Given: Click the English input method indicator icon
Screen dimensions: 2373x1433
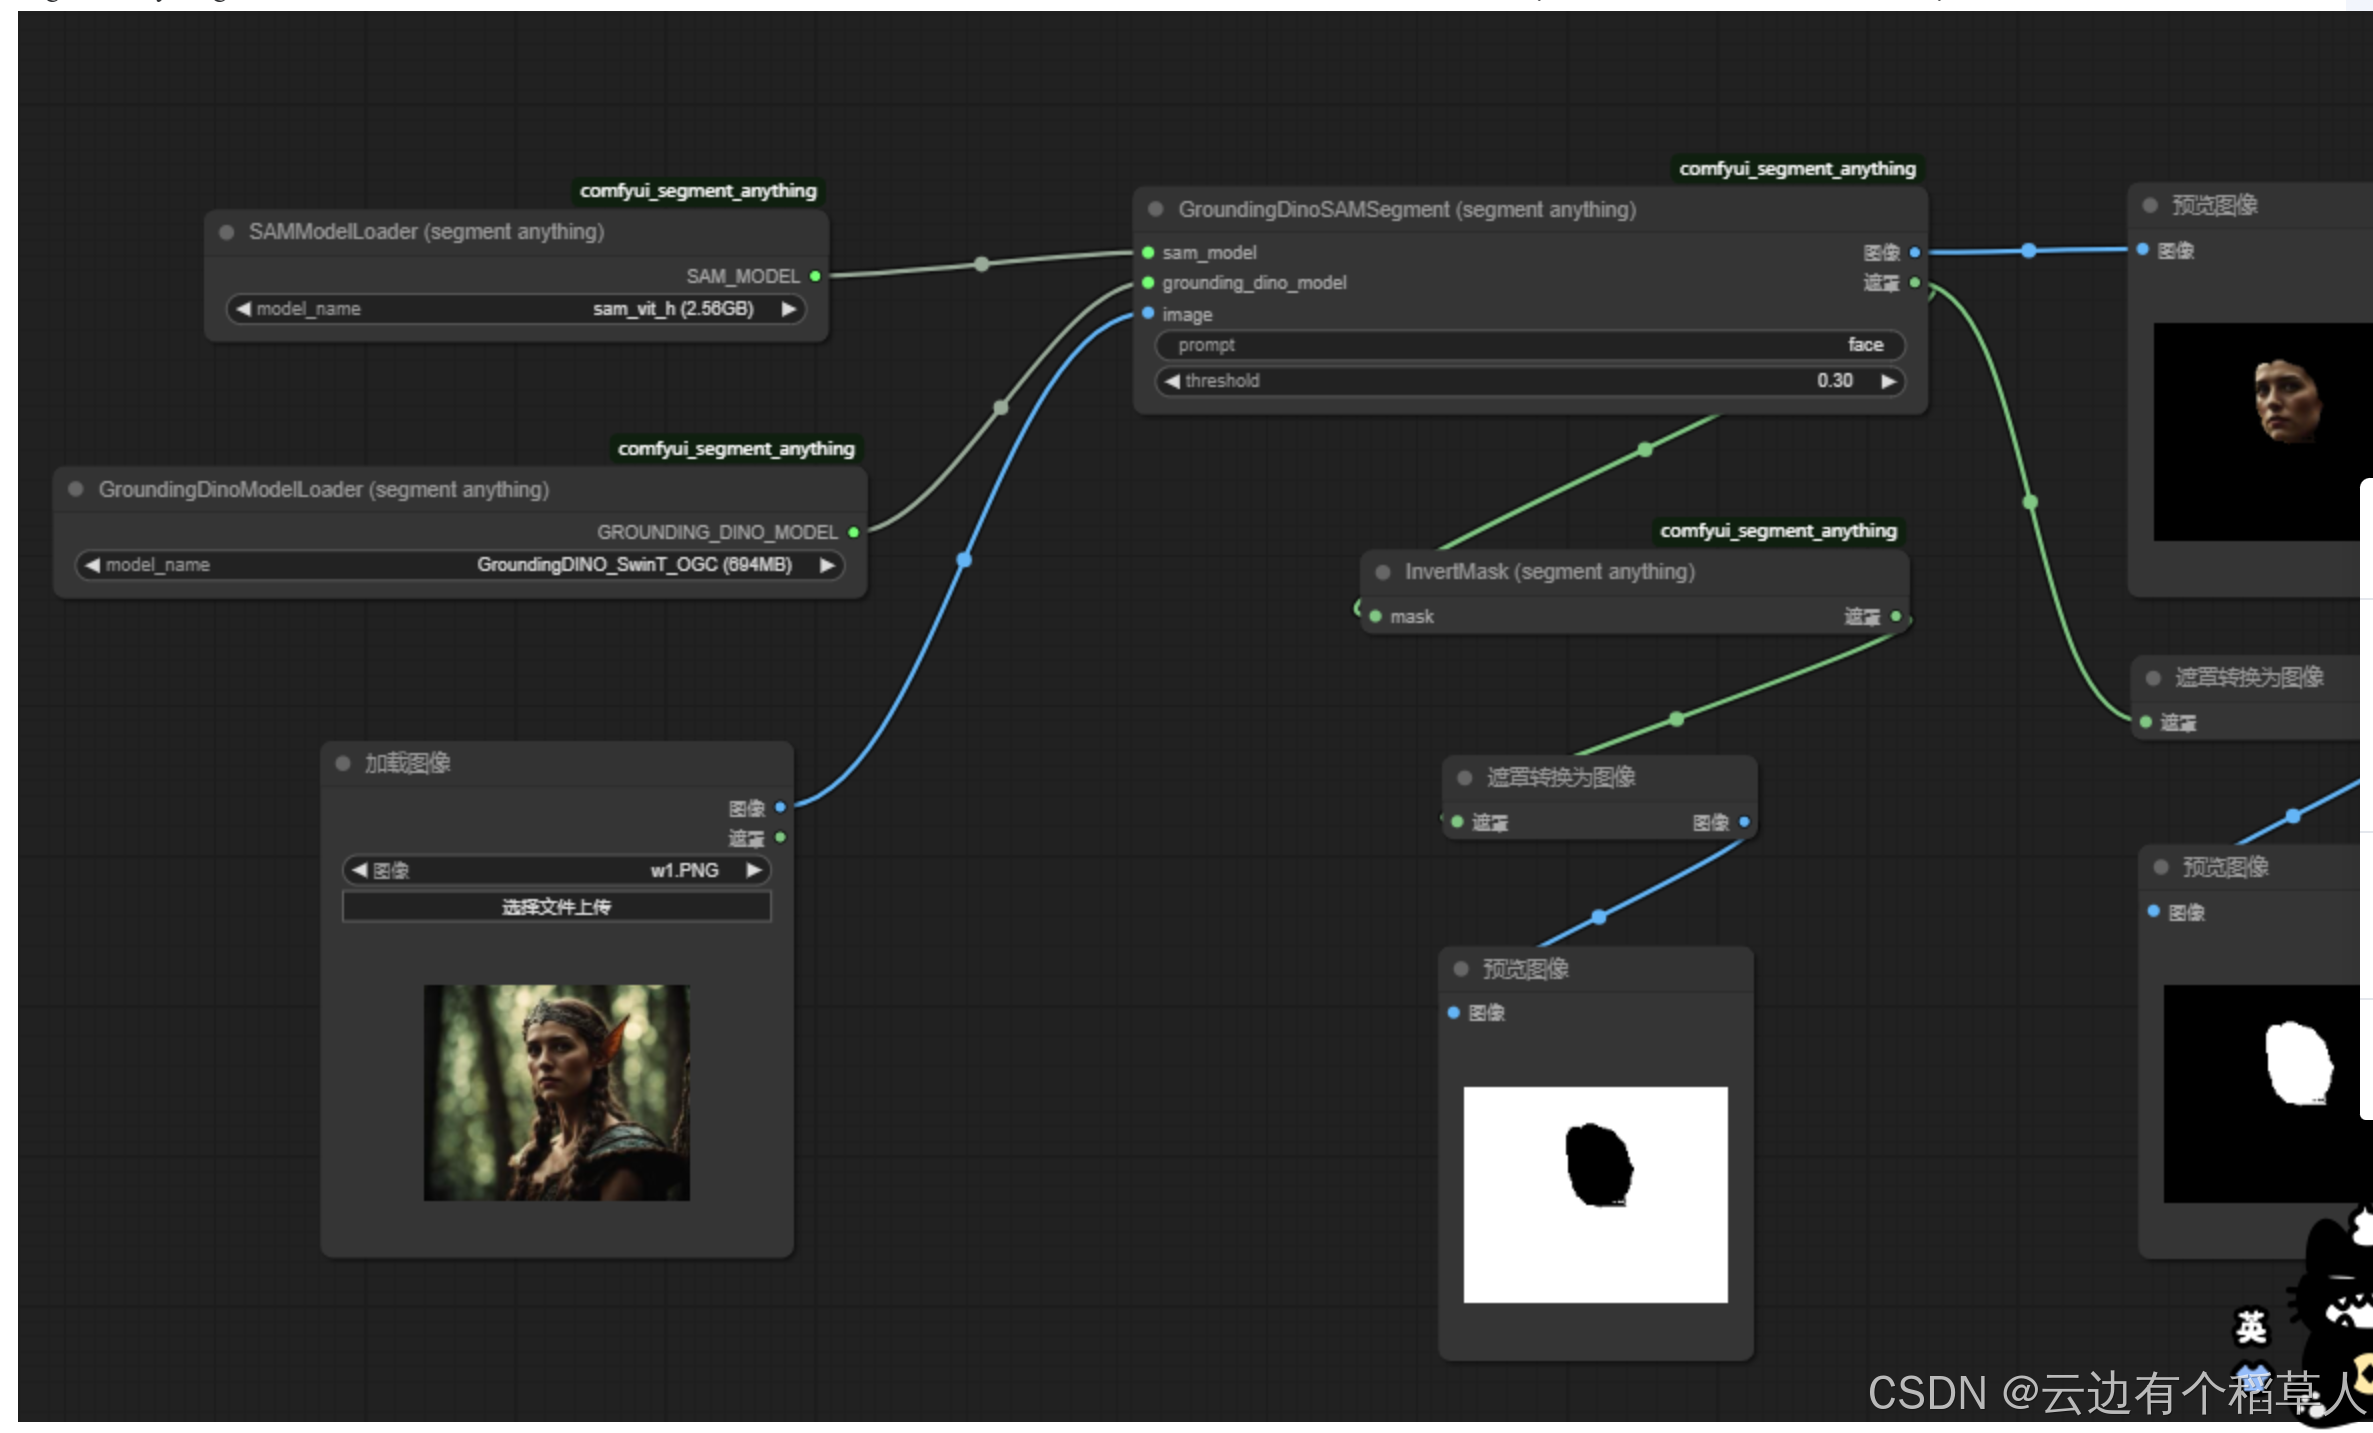Looking at the screenshot, I should pyautogui.click(x=2251, y=1328).
